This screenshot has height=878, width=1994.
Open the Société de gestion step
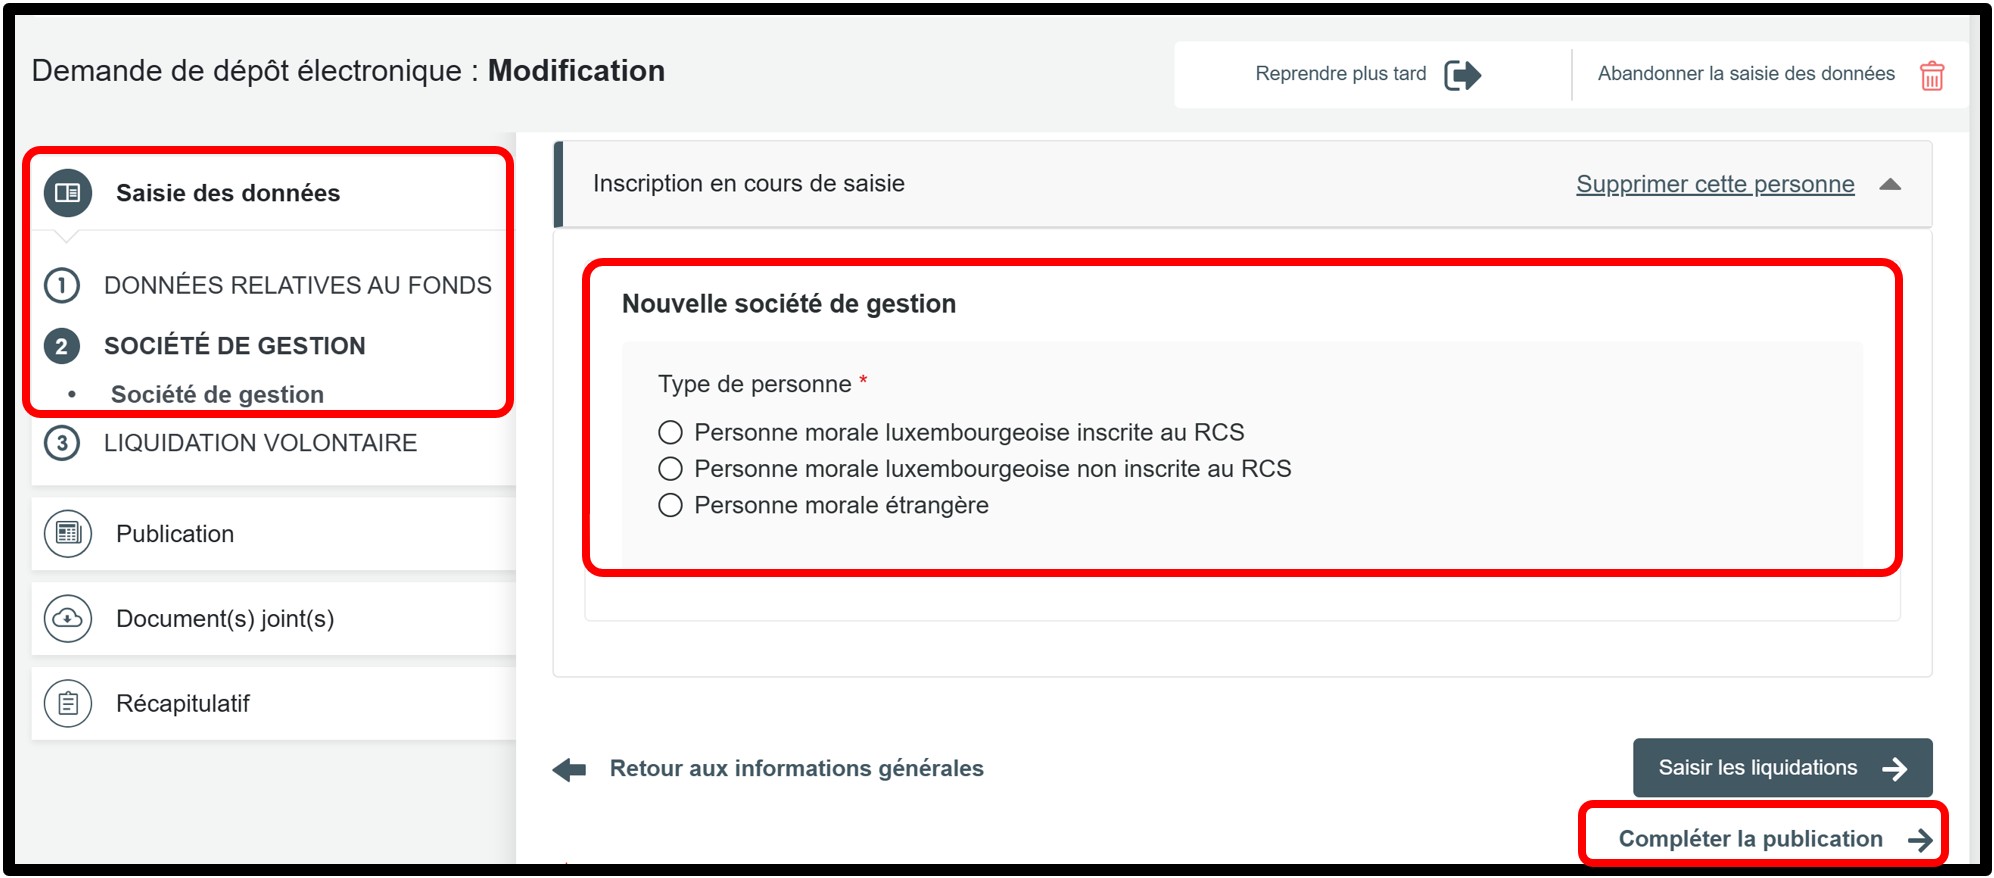234,346
